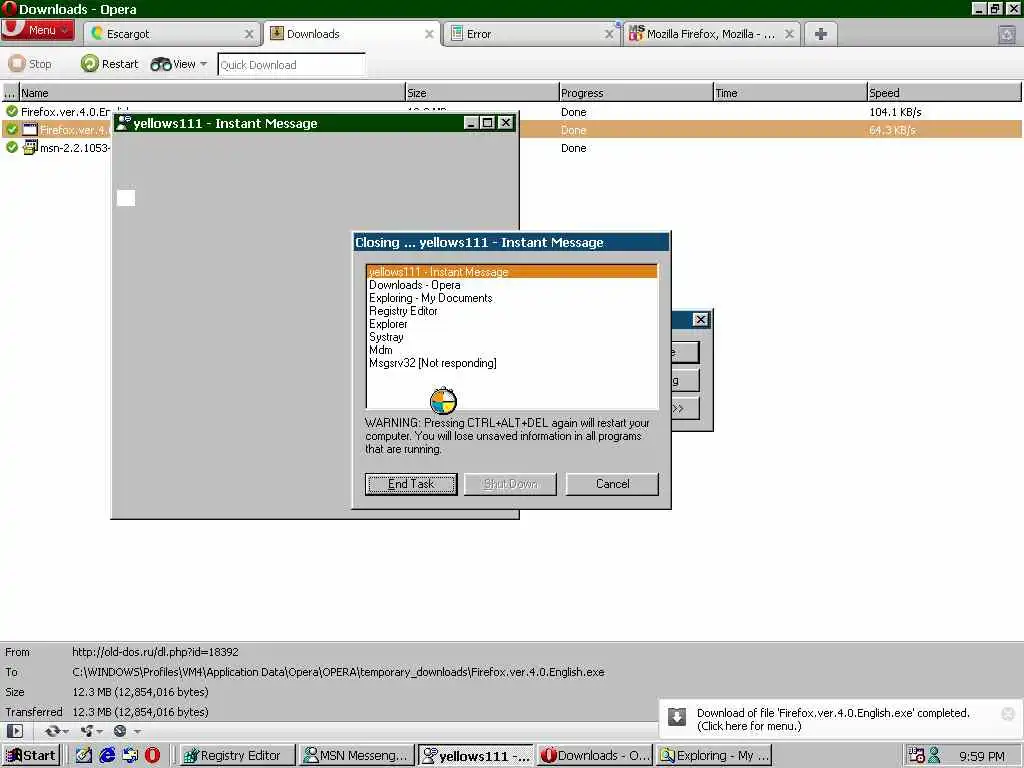Close the yellows111 Instant Message window
The height and width of the screenshot is (768, 1024).
(505, 123)
